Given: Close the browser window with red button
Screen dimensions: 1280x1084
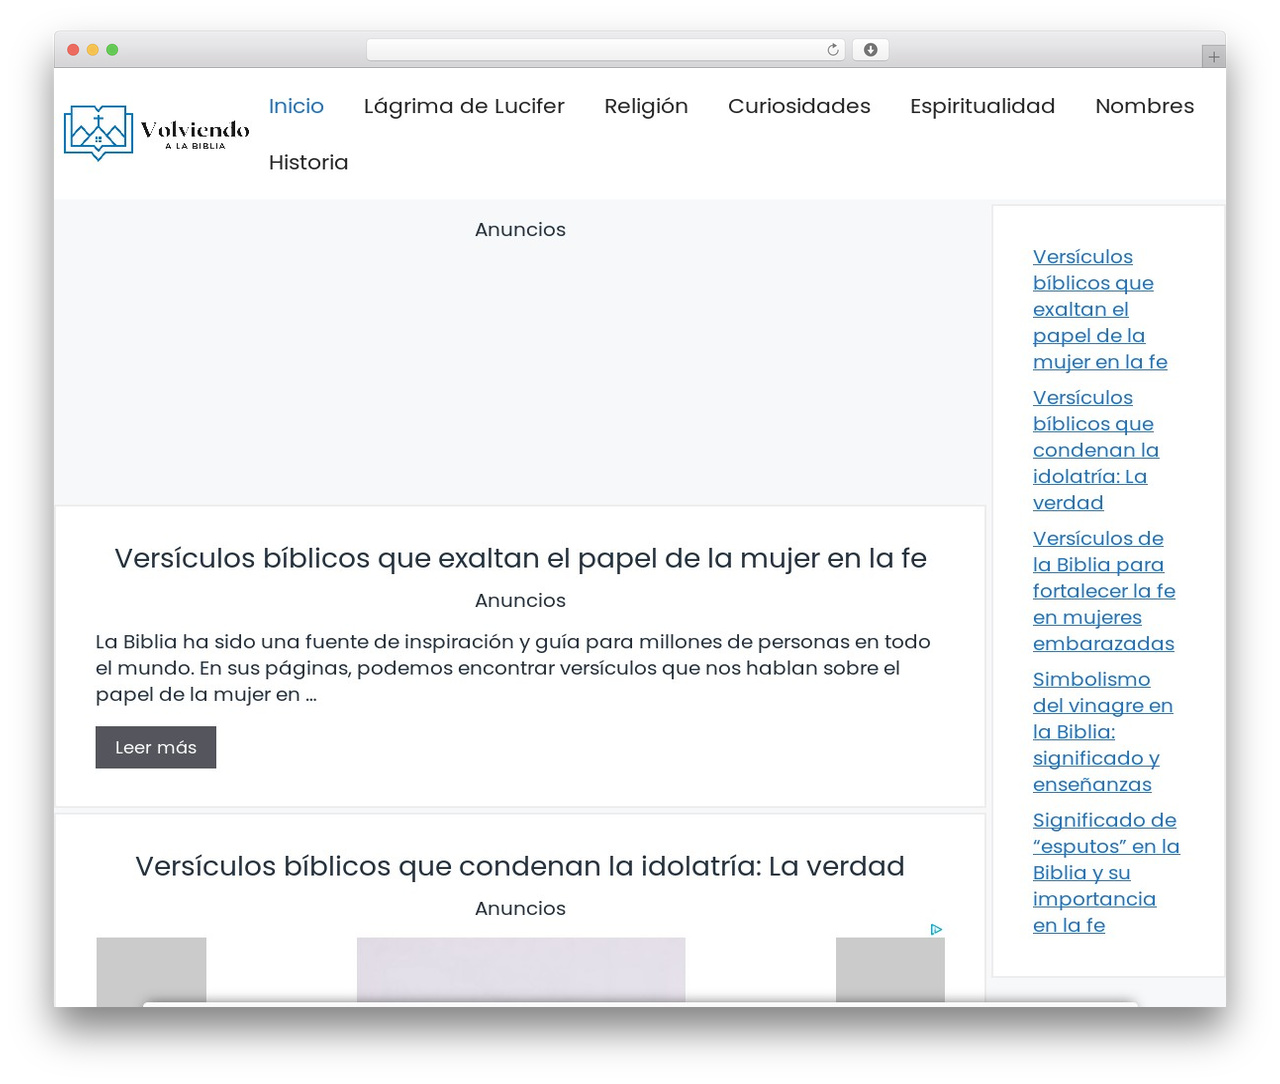Looking at the screenshot, I should tap(73, 50).
